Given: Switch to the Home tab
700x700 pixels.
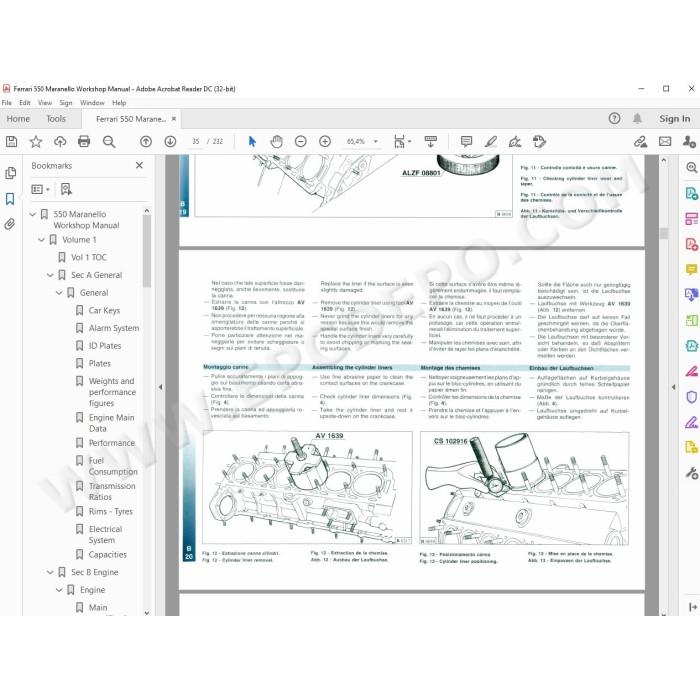Looking at the screenshot, I should pos(18,119).
